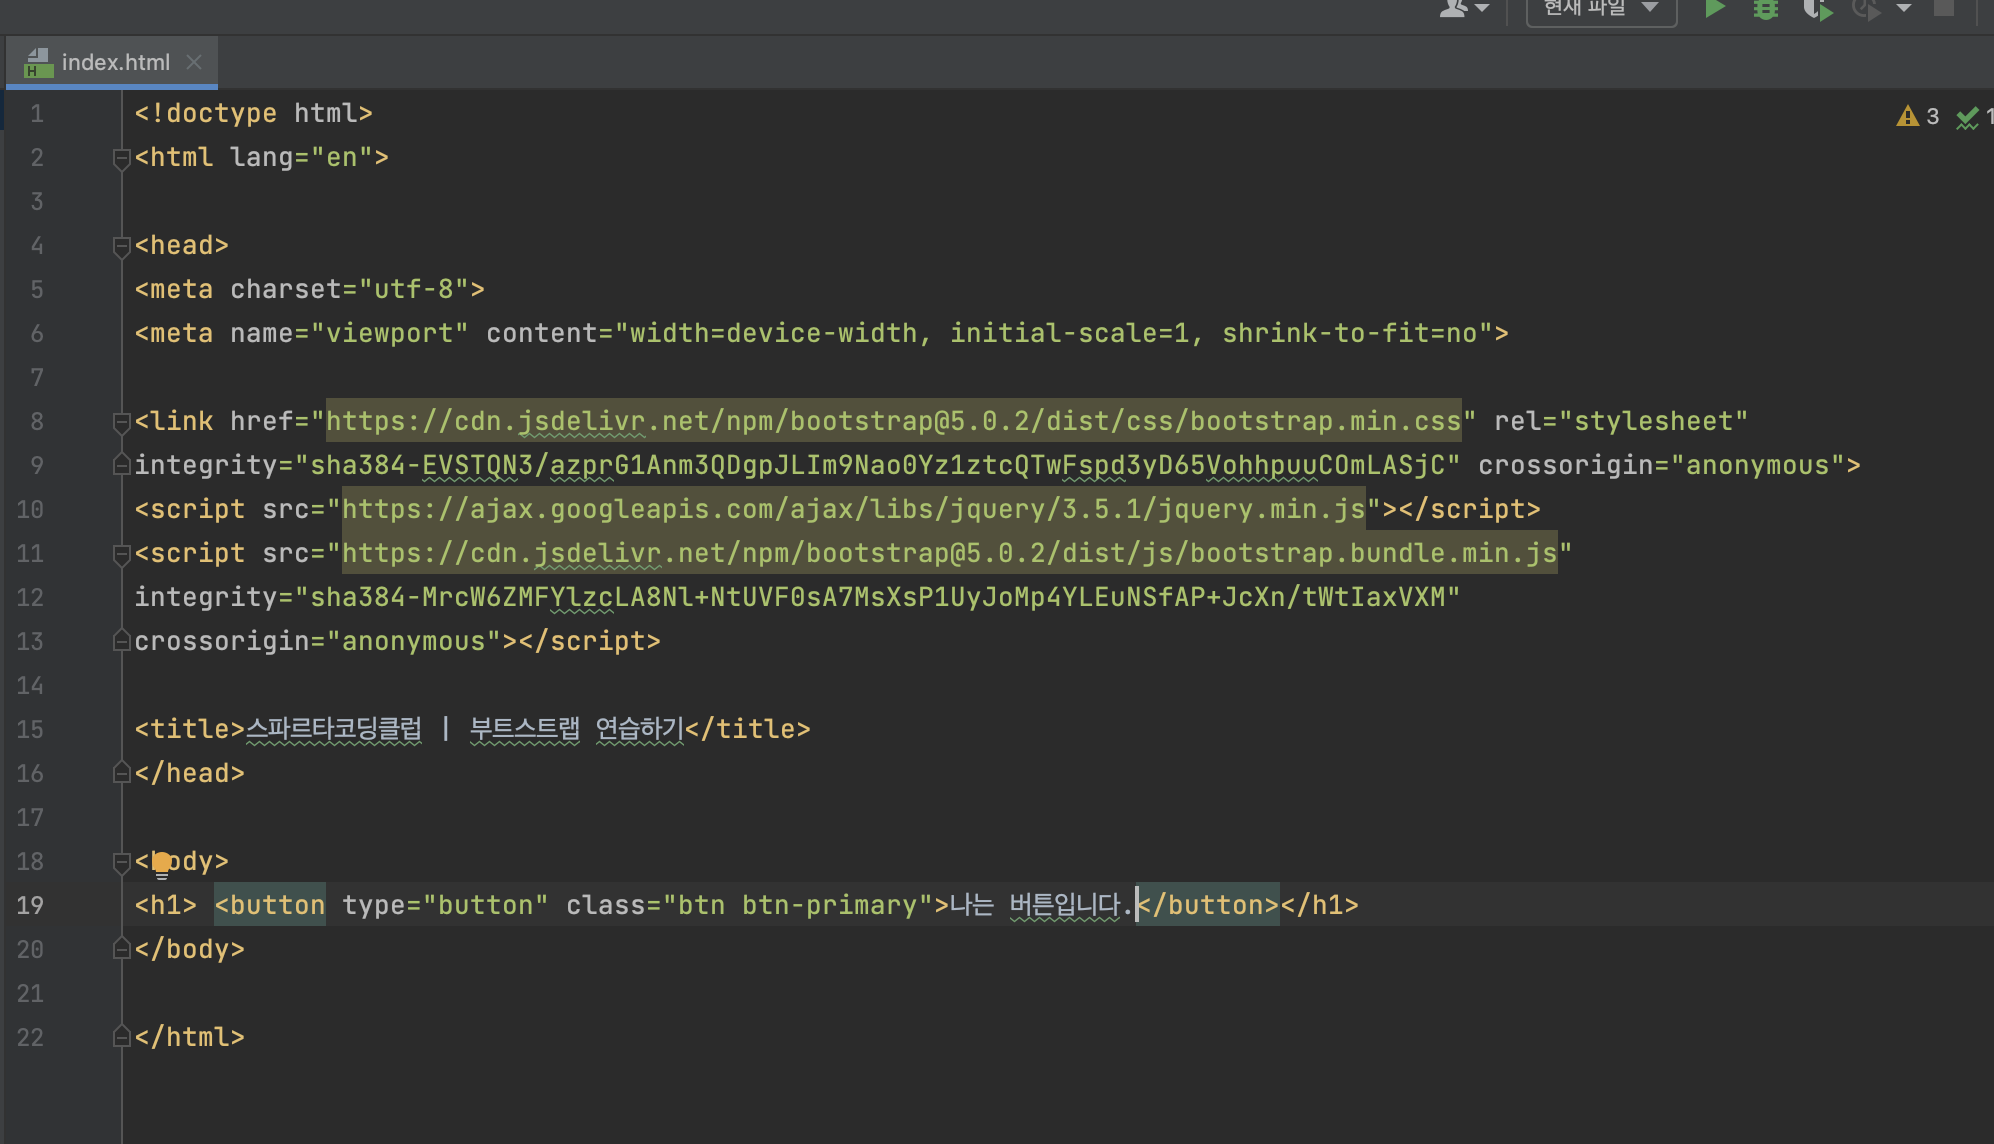The image size is (1994, 1144).
Task: Collapse the link tag fold on line 8
Action: [121, 422]
